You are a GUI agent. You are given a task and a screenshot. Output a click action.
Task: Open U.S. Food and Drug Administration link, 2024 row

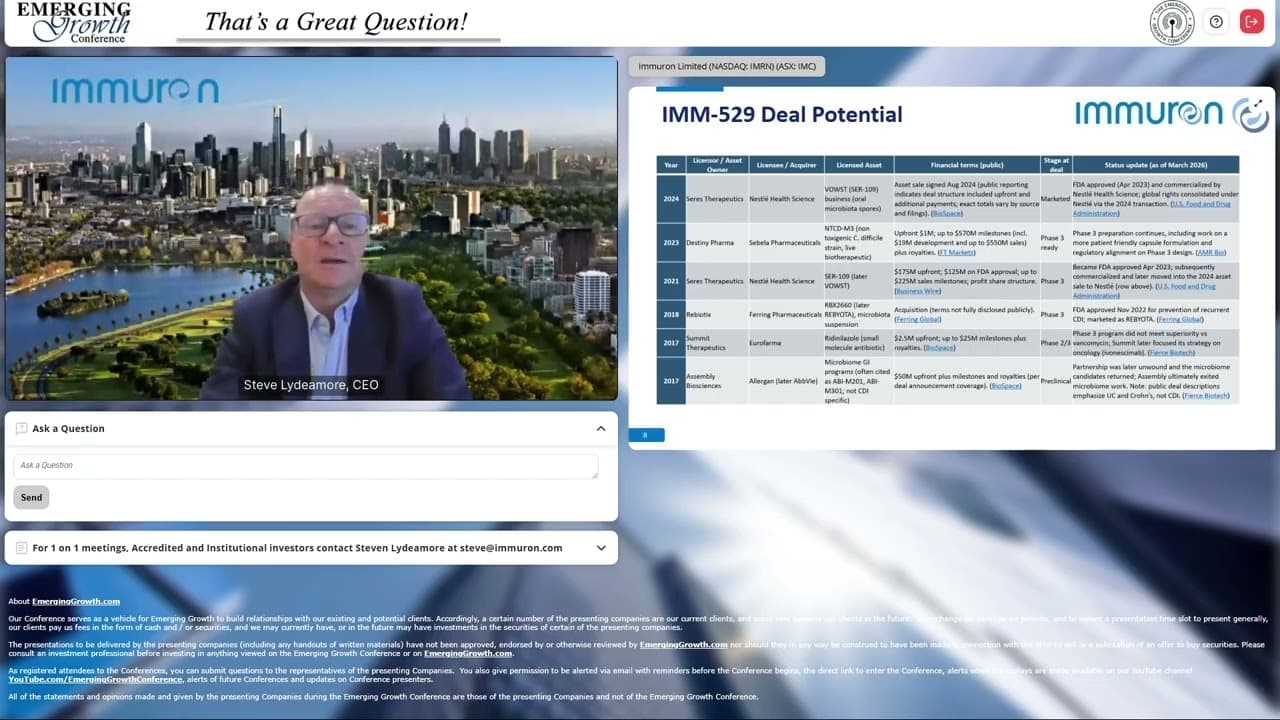click(x=1152, y=208)
